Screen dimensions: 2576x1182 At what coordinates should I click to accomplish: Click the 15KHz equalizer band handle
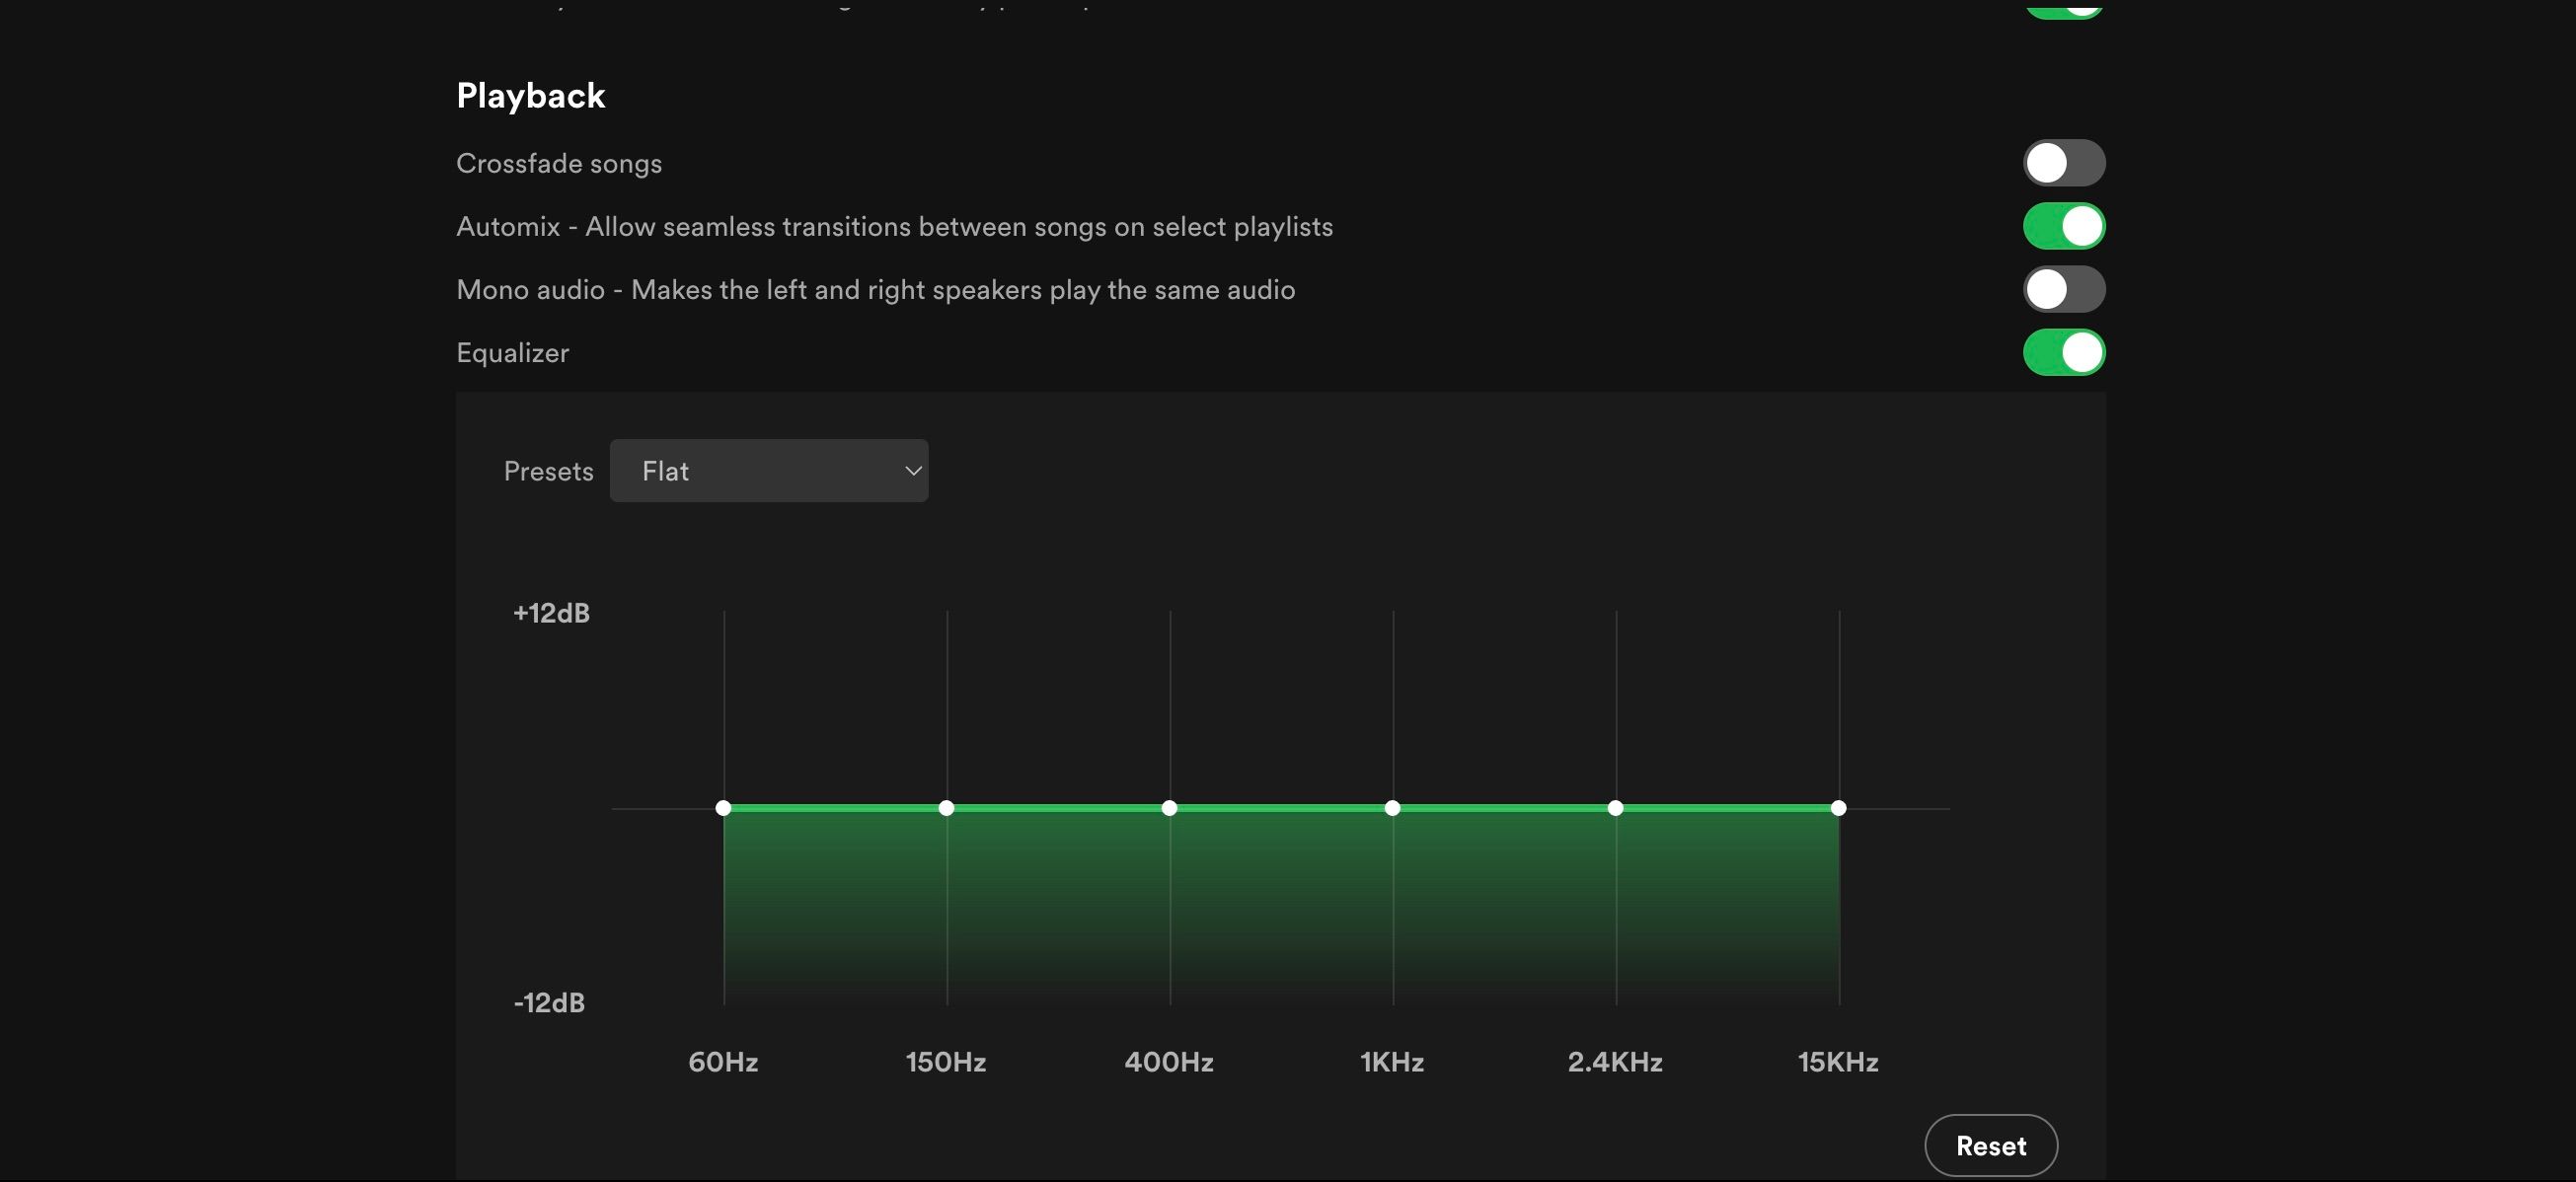pos(1838,808)
